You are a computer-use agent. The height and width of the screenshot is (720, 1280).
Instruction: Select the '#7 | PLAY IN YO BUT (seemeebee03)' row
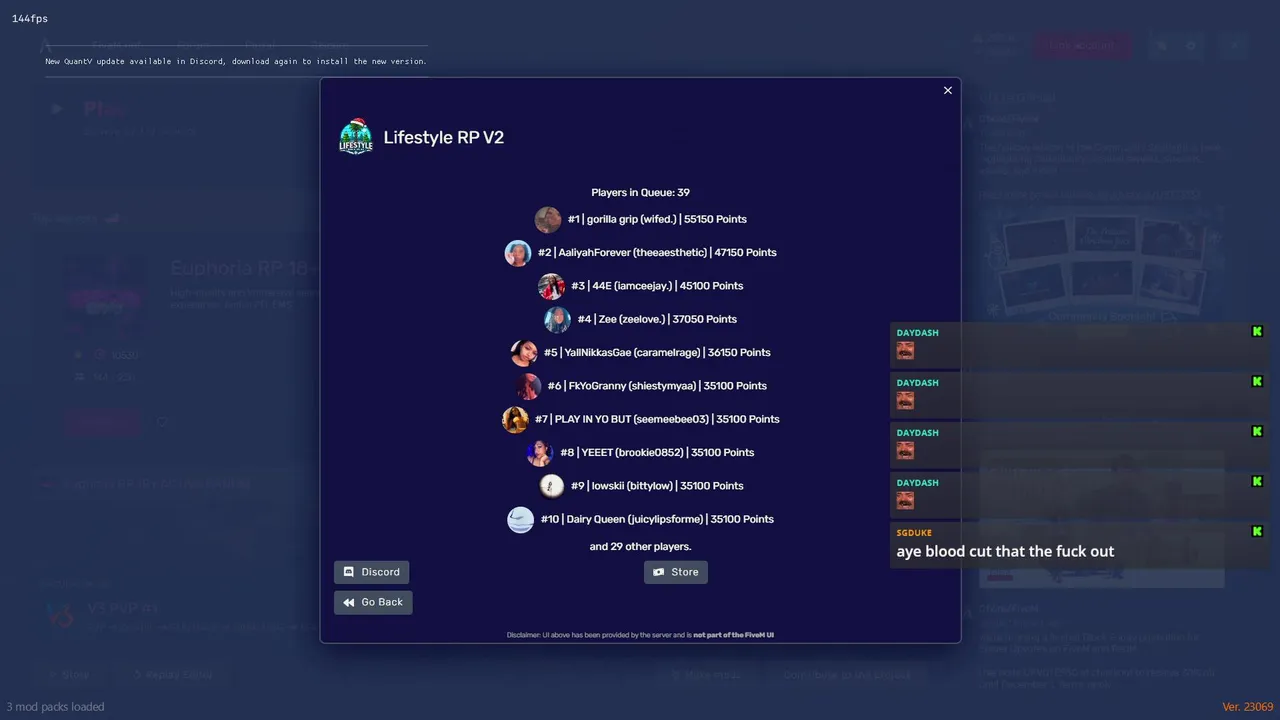641,419
